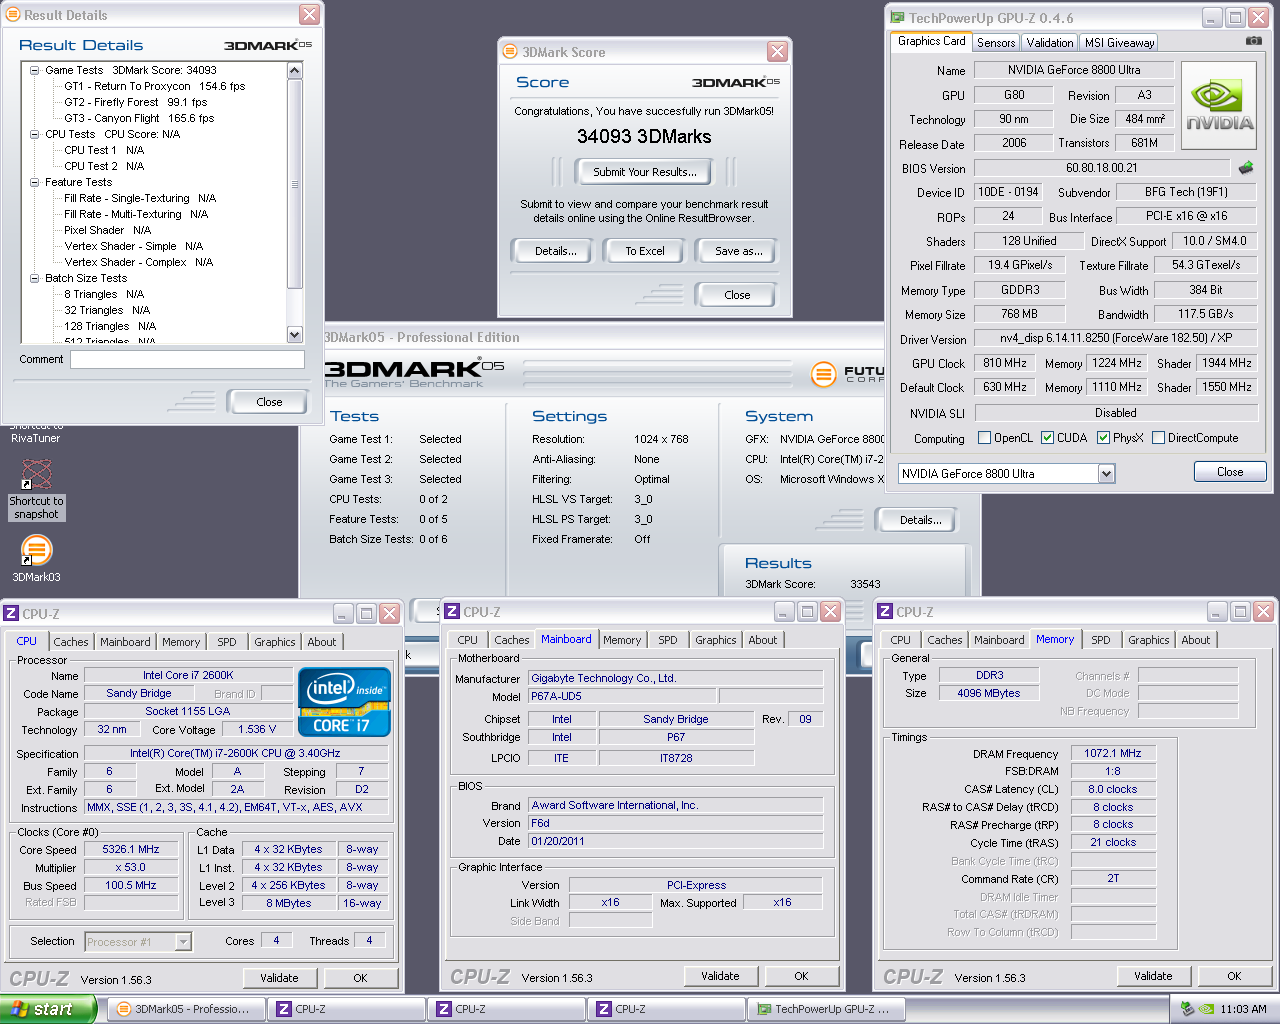This screenshot has width=1280, height=1024.
Task: Click Close button in GPU-Z window
Action: click(1230, 472)
